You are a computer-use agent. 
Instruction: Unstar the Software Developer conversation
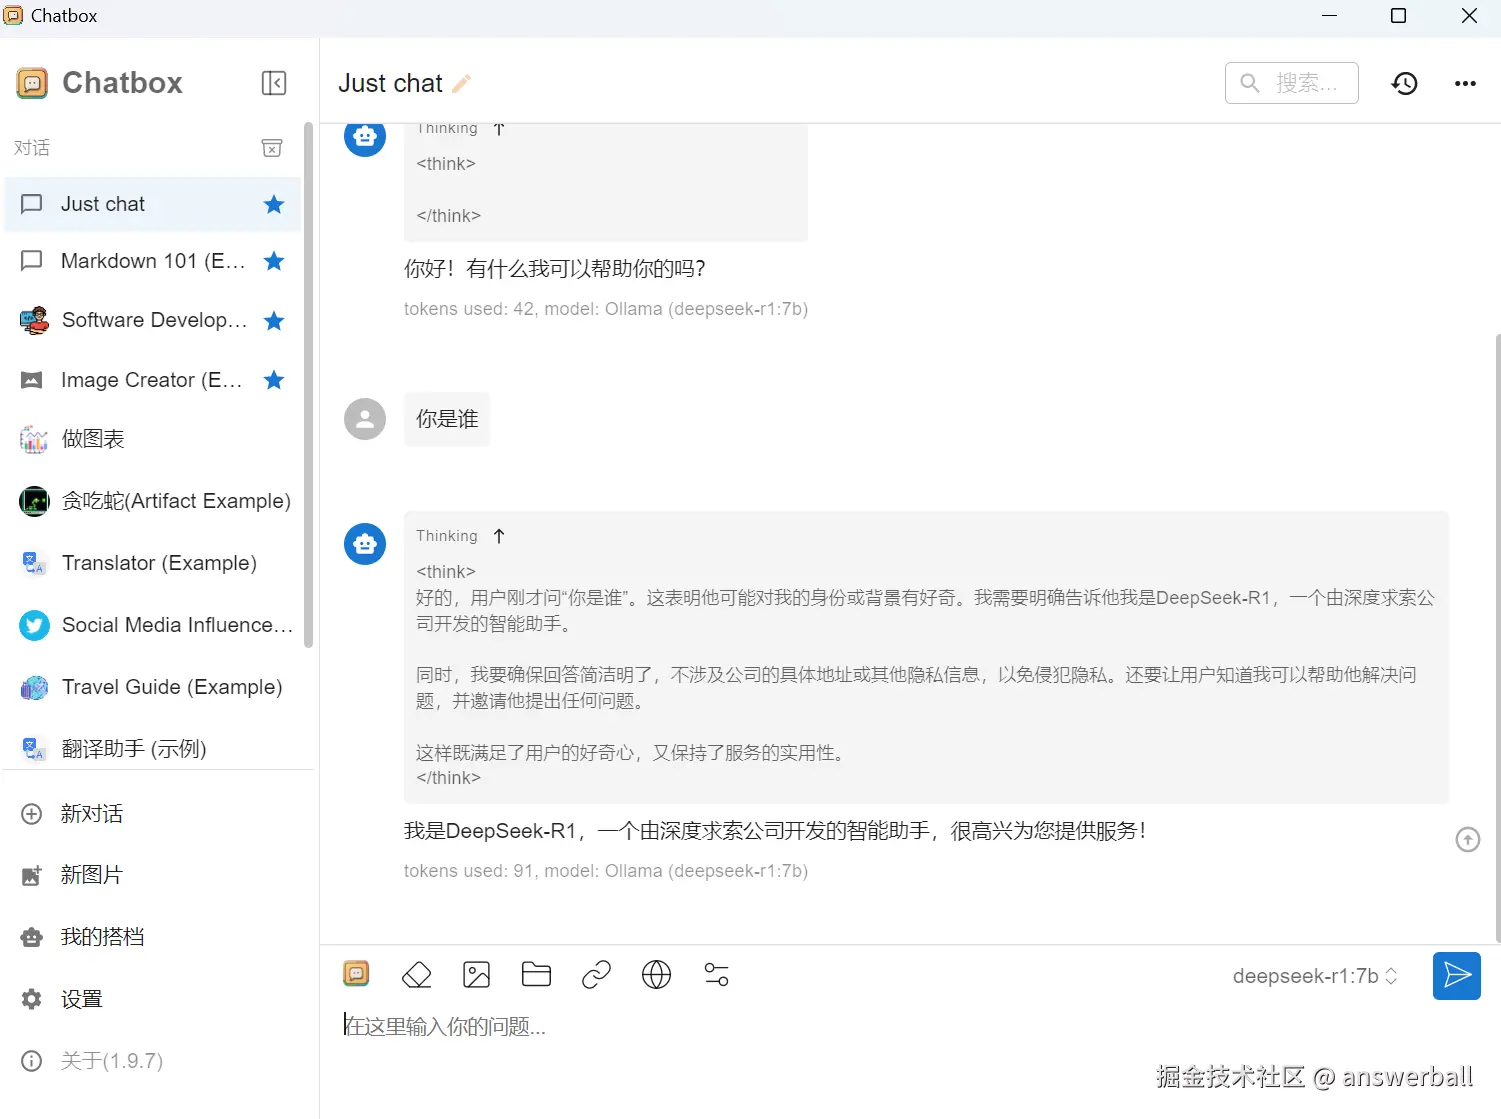[274, 321]
